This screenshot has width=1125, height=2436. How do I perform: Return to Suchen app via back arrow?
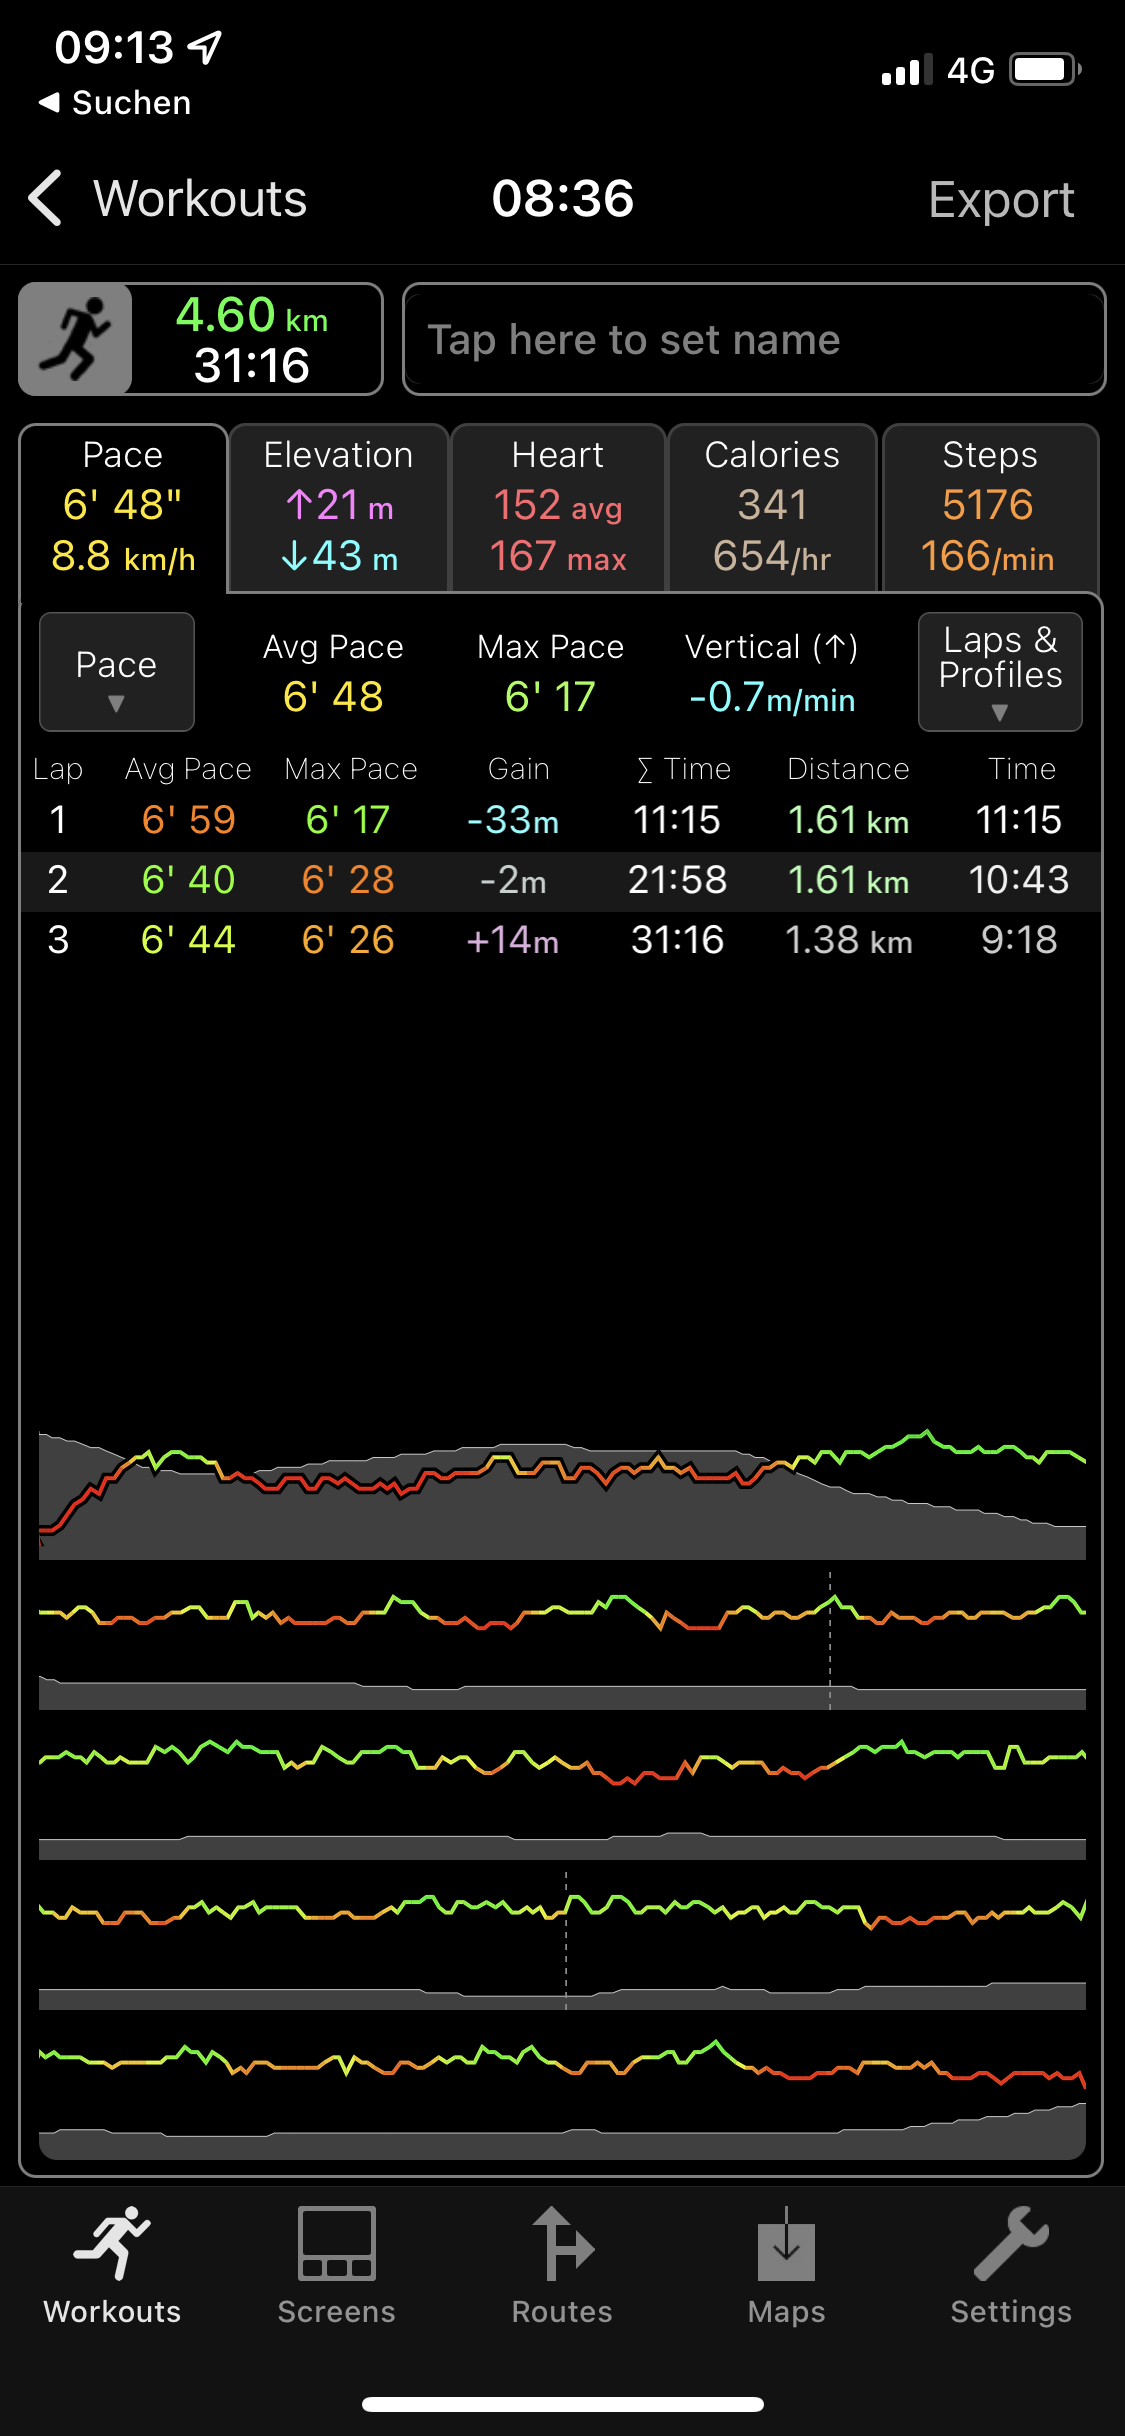(x=48, y=102)
